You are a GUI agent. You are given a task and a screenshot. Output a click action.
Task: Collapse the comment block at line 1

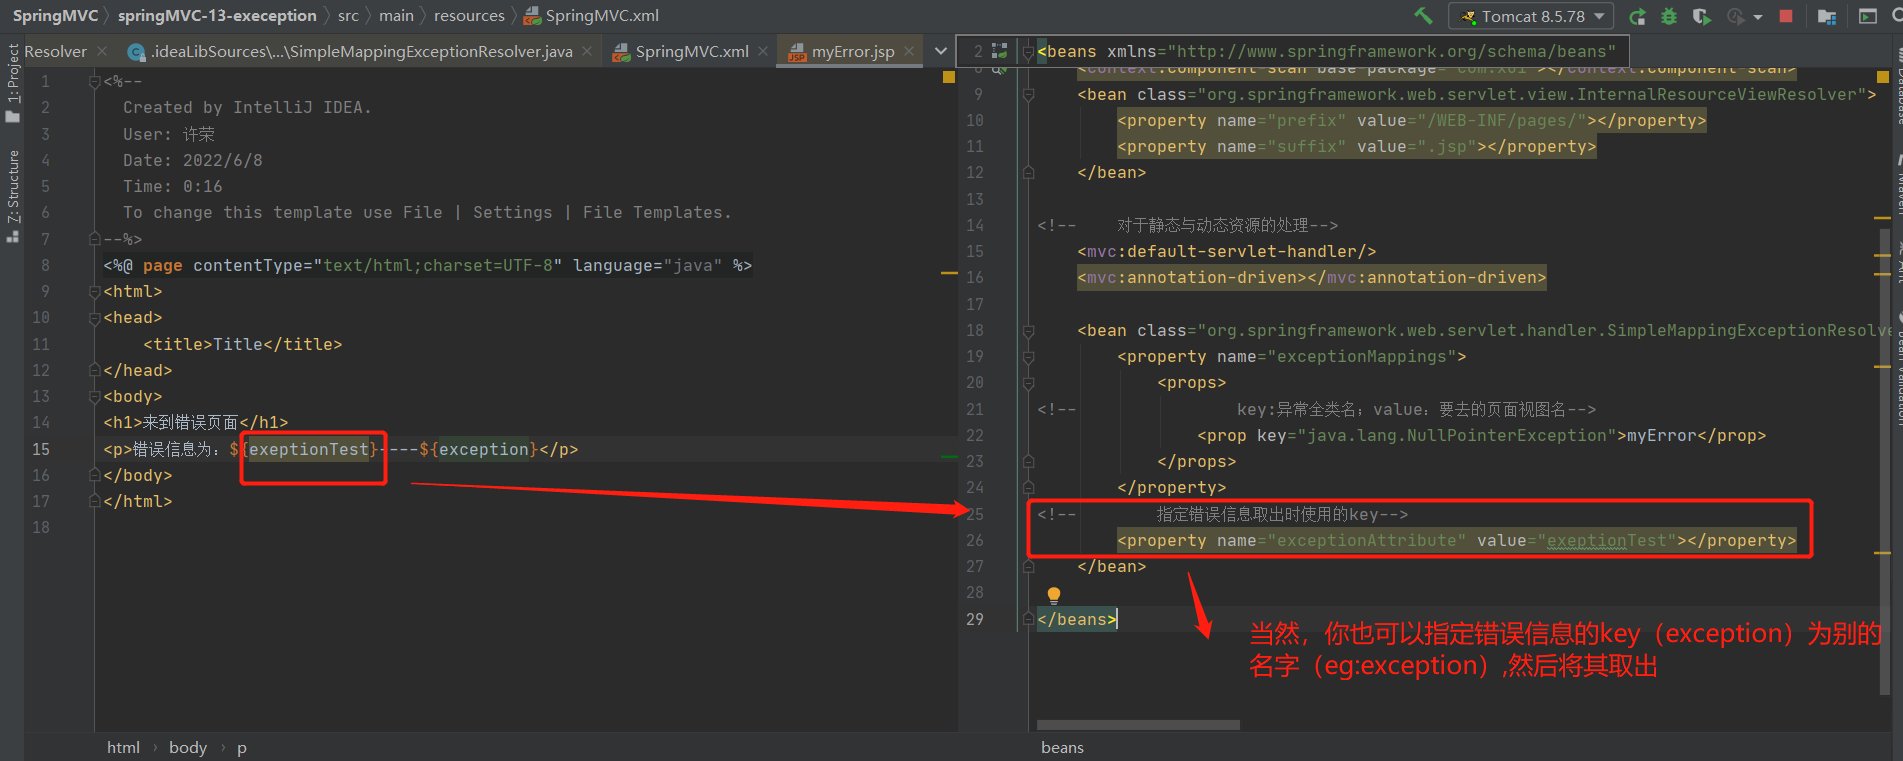coord(95,81)
